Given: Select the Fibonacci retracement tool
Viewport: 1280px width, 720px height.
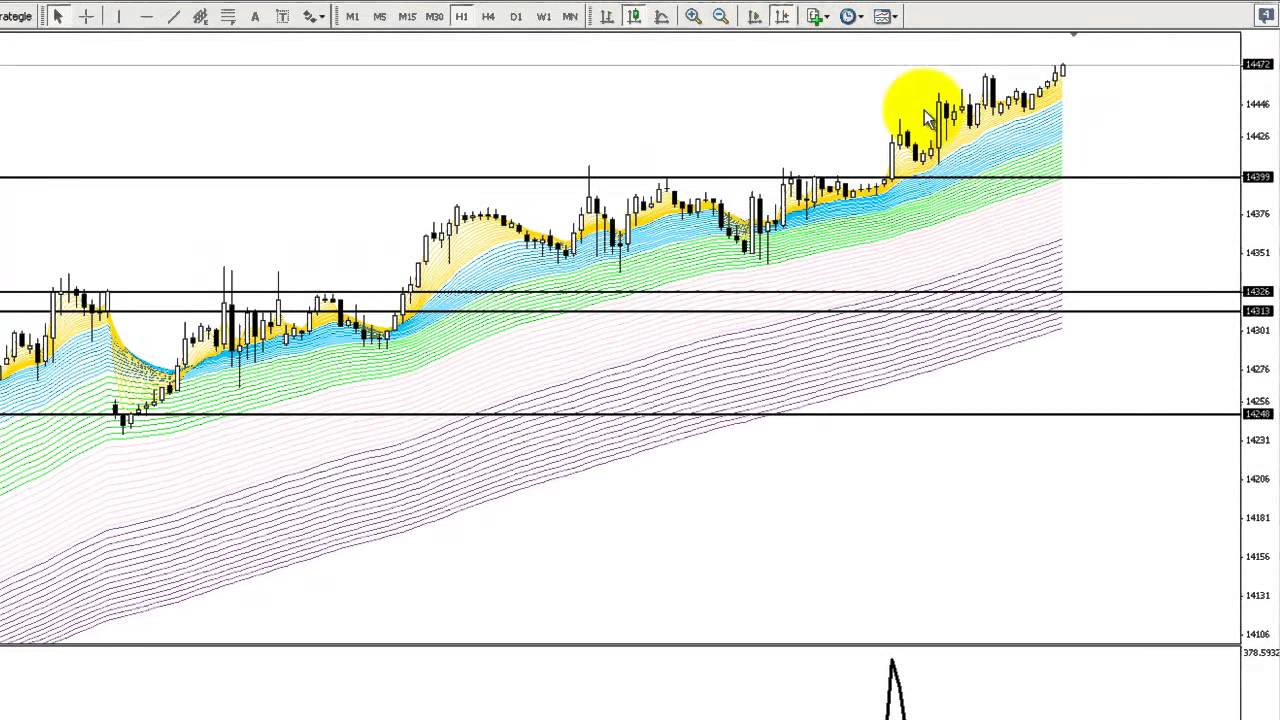Looking at the screenshot, I should click(228, 16).
